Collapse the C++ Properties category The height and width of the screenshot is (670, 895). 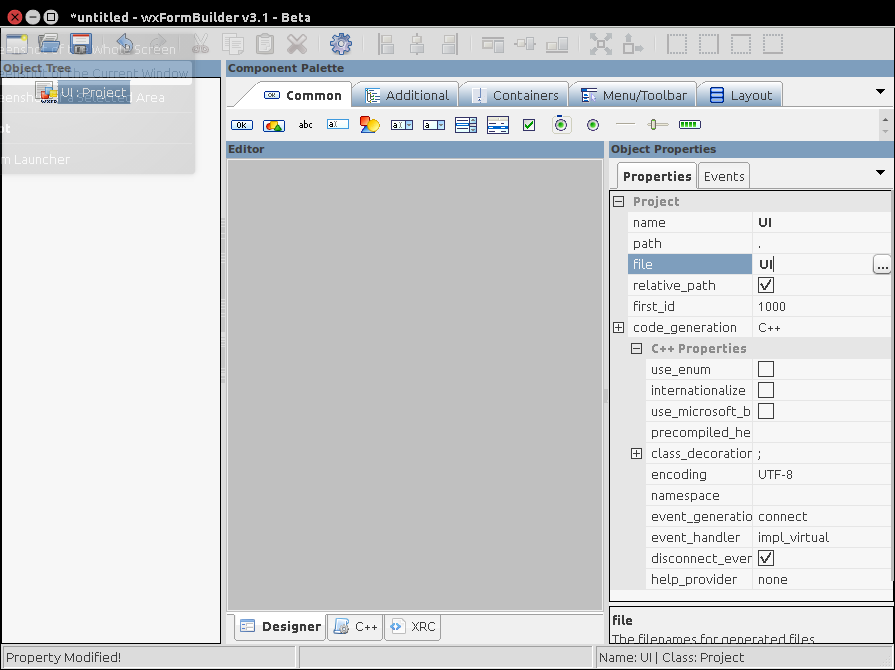click(636, 349)
